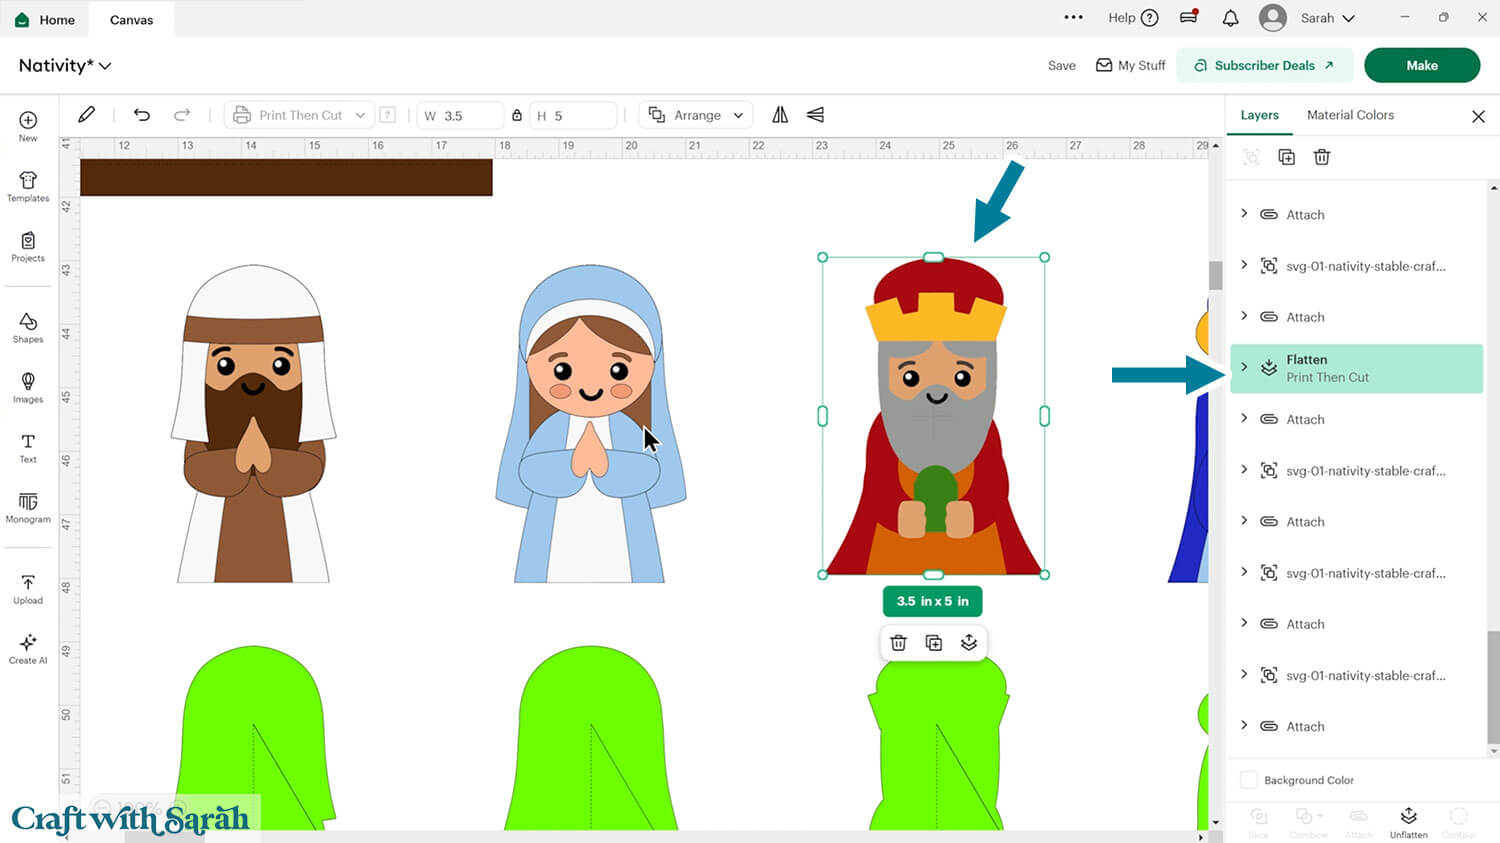Unflatten the selected king layer

pyautogui.click(x=1409, y=820)
